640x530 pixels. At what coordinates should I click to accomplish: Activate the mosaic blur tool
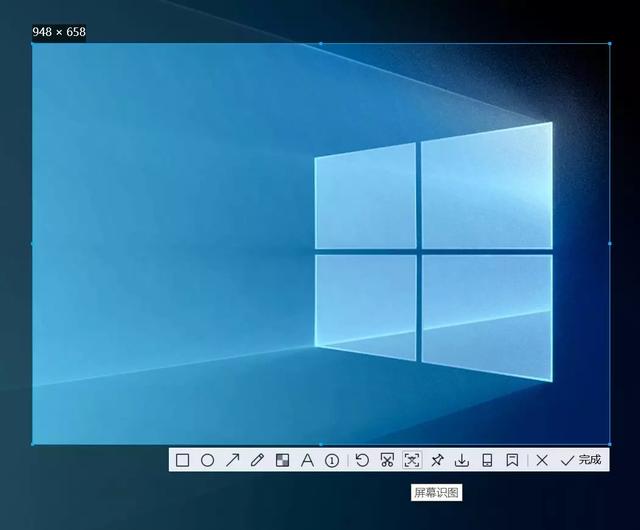(x=282, y=460)
